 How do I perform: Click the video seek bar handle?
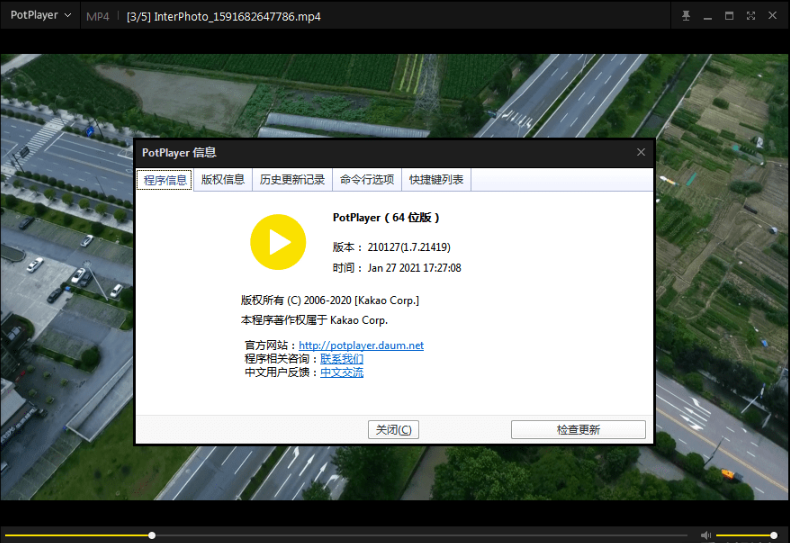pyautogui.click(x=152, y=535)
